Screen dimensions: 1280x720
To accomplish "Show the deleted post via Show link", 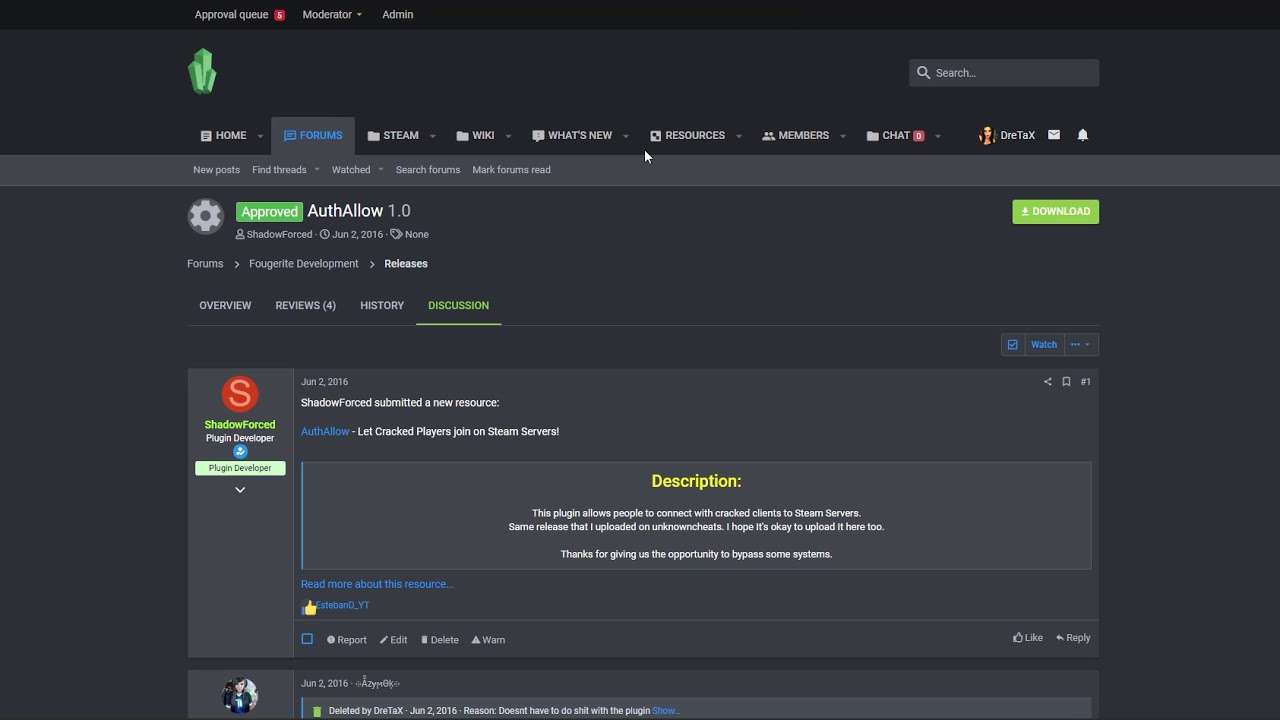I will pos(665,711).
